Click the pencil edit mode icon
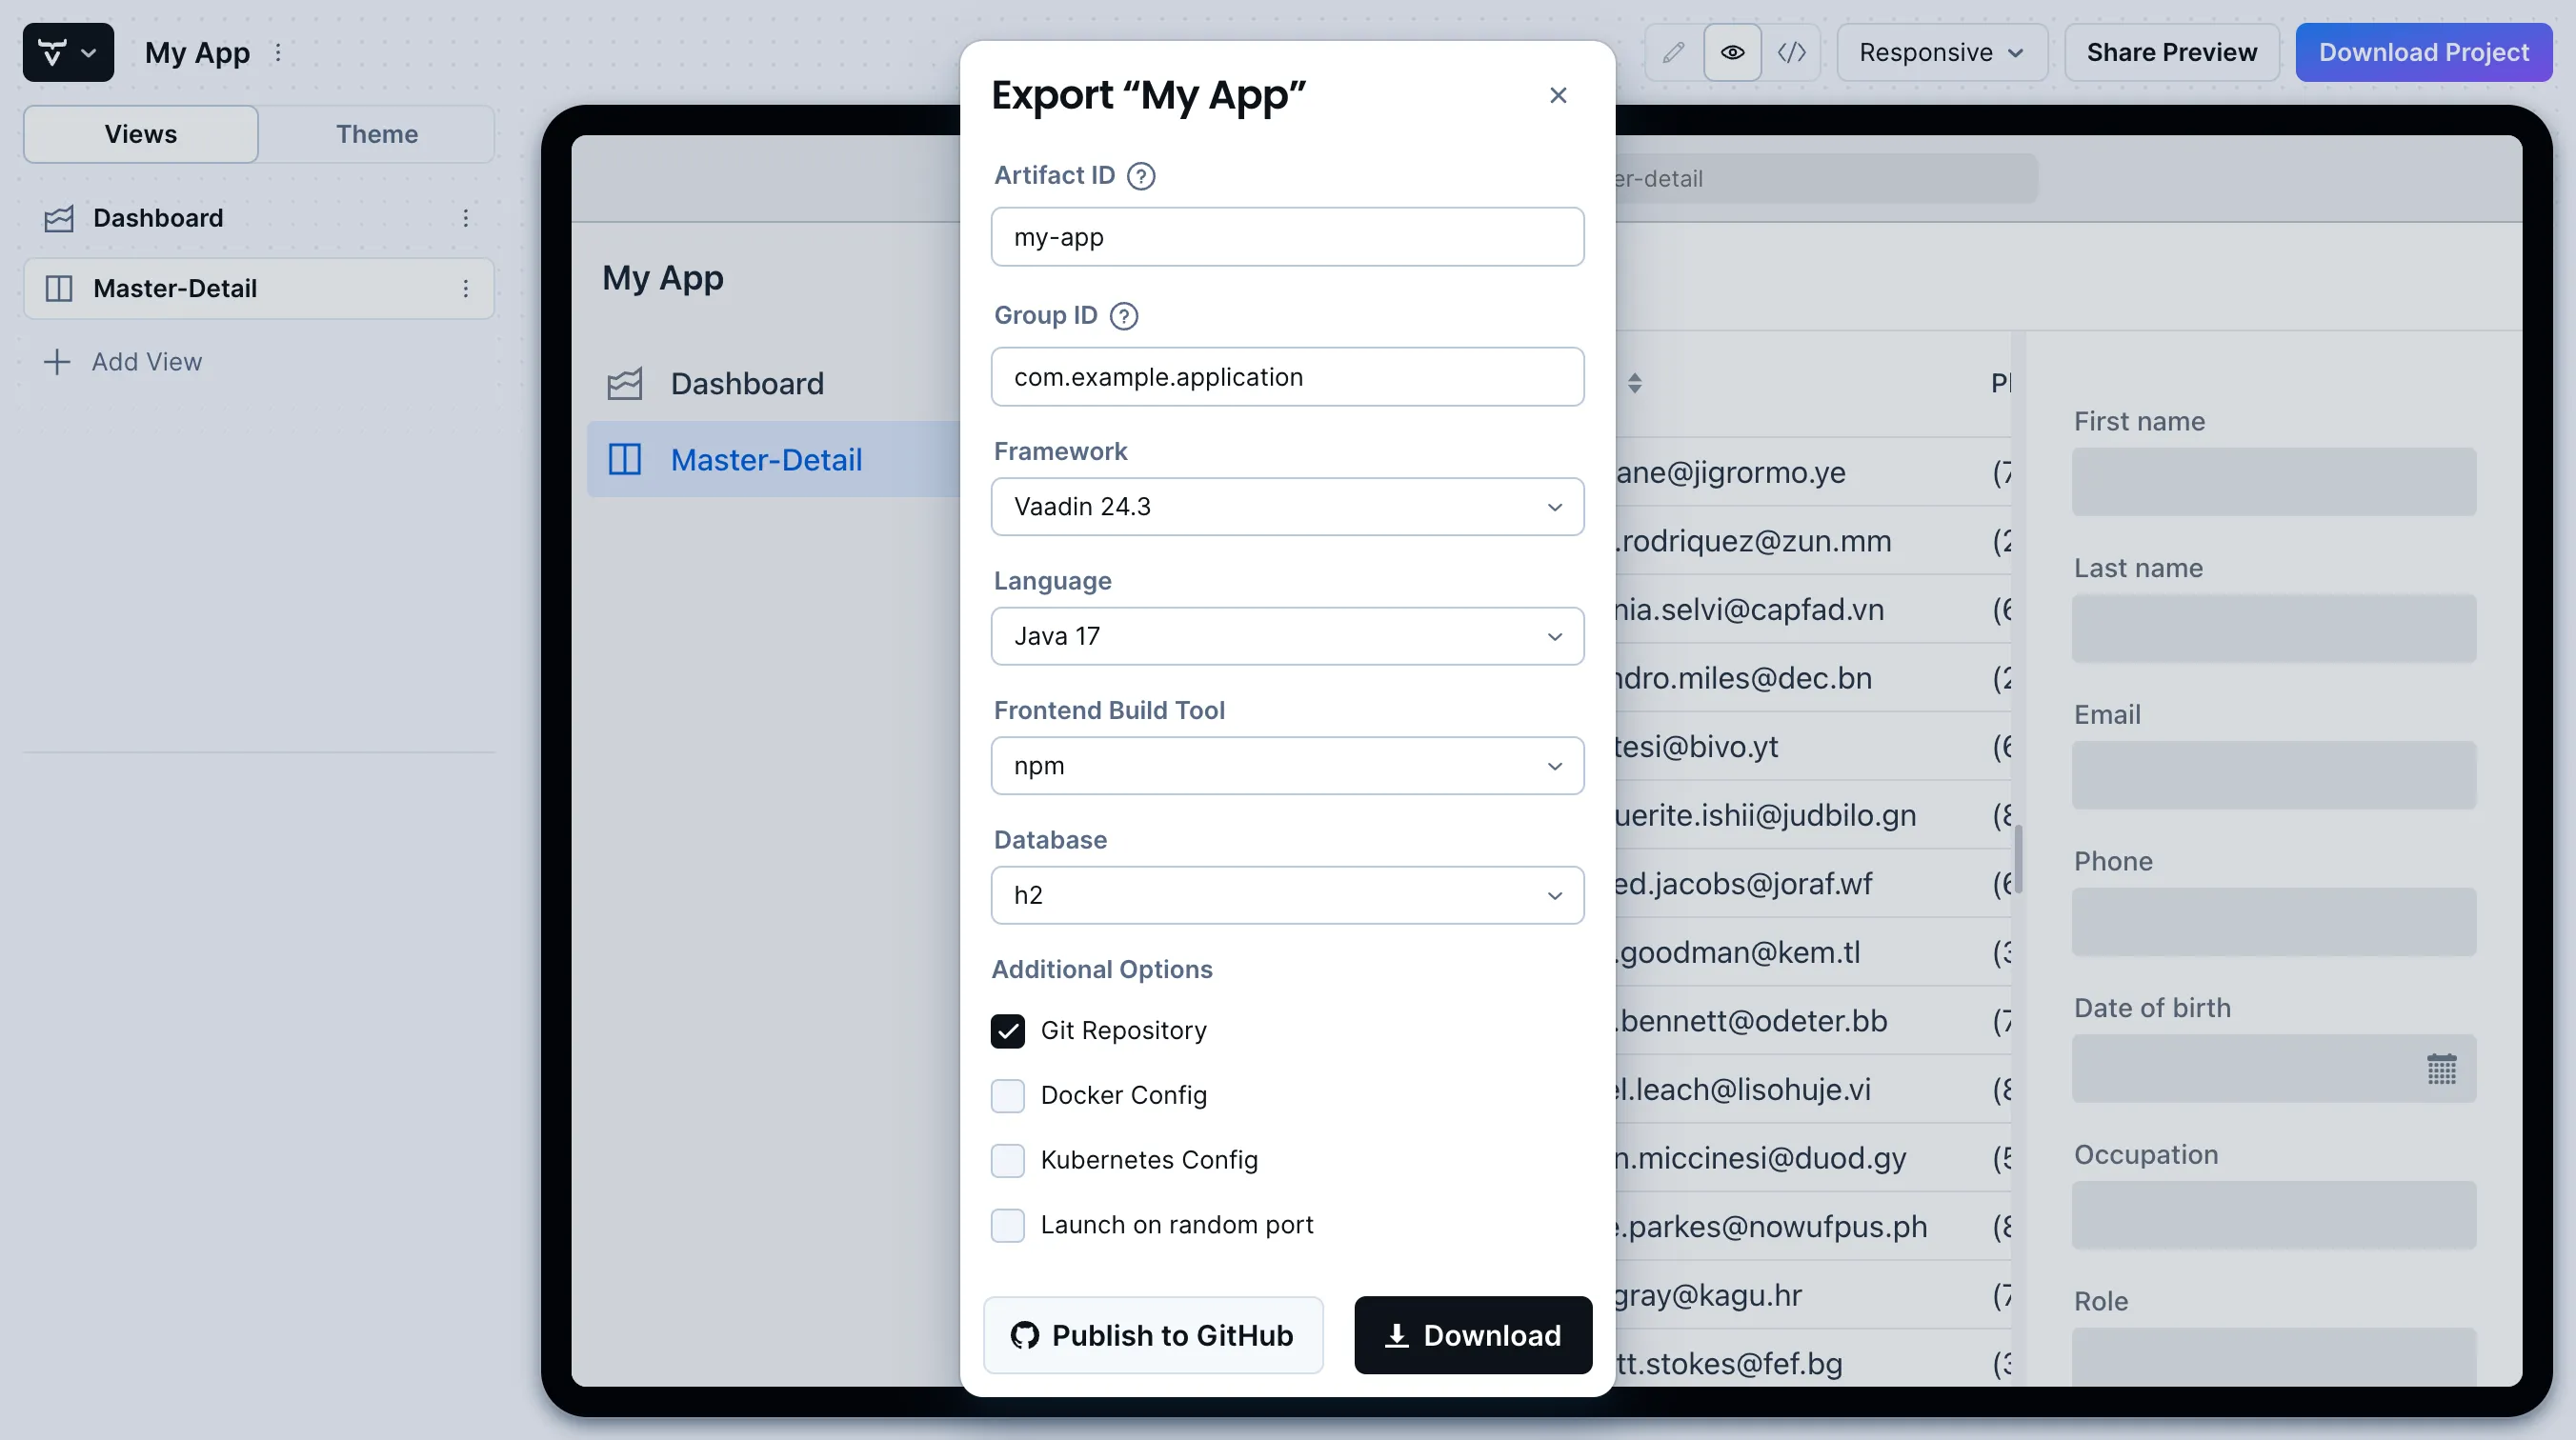Screen dimensions: 2576x1440 pyautogui.click(x=1673, y=52)
